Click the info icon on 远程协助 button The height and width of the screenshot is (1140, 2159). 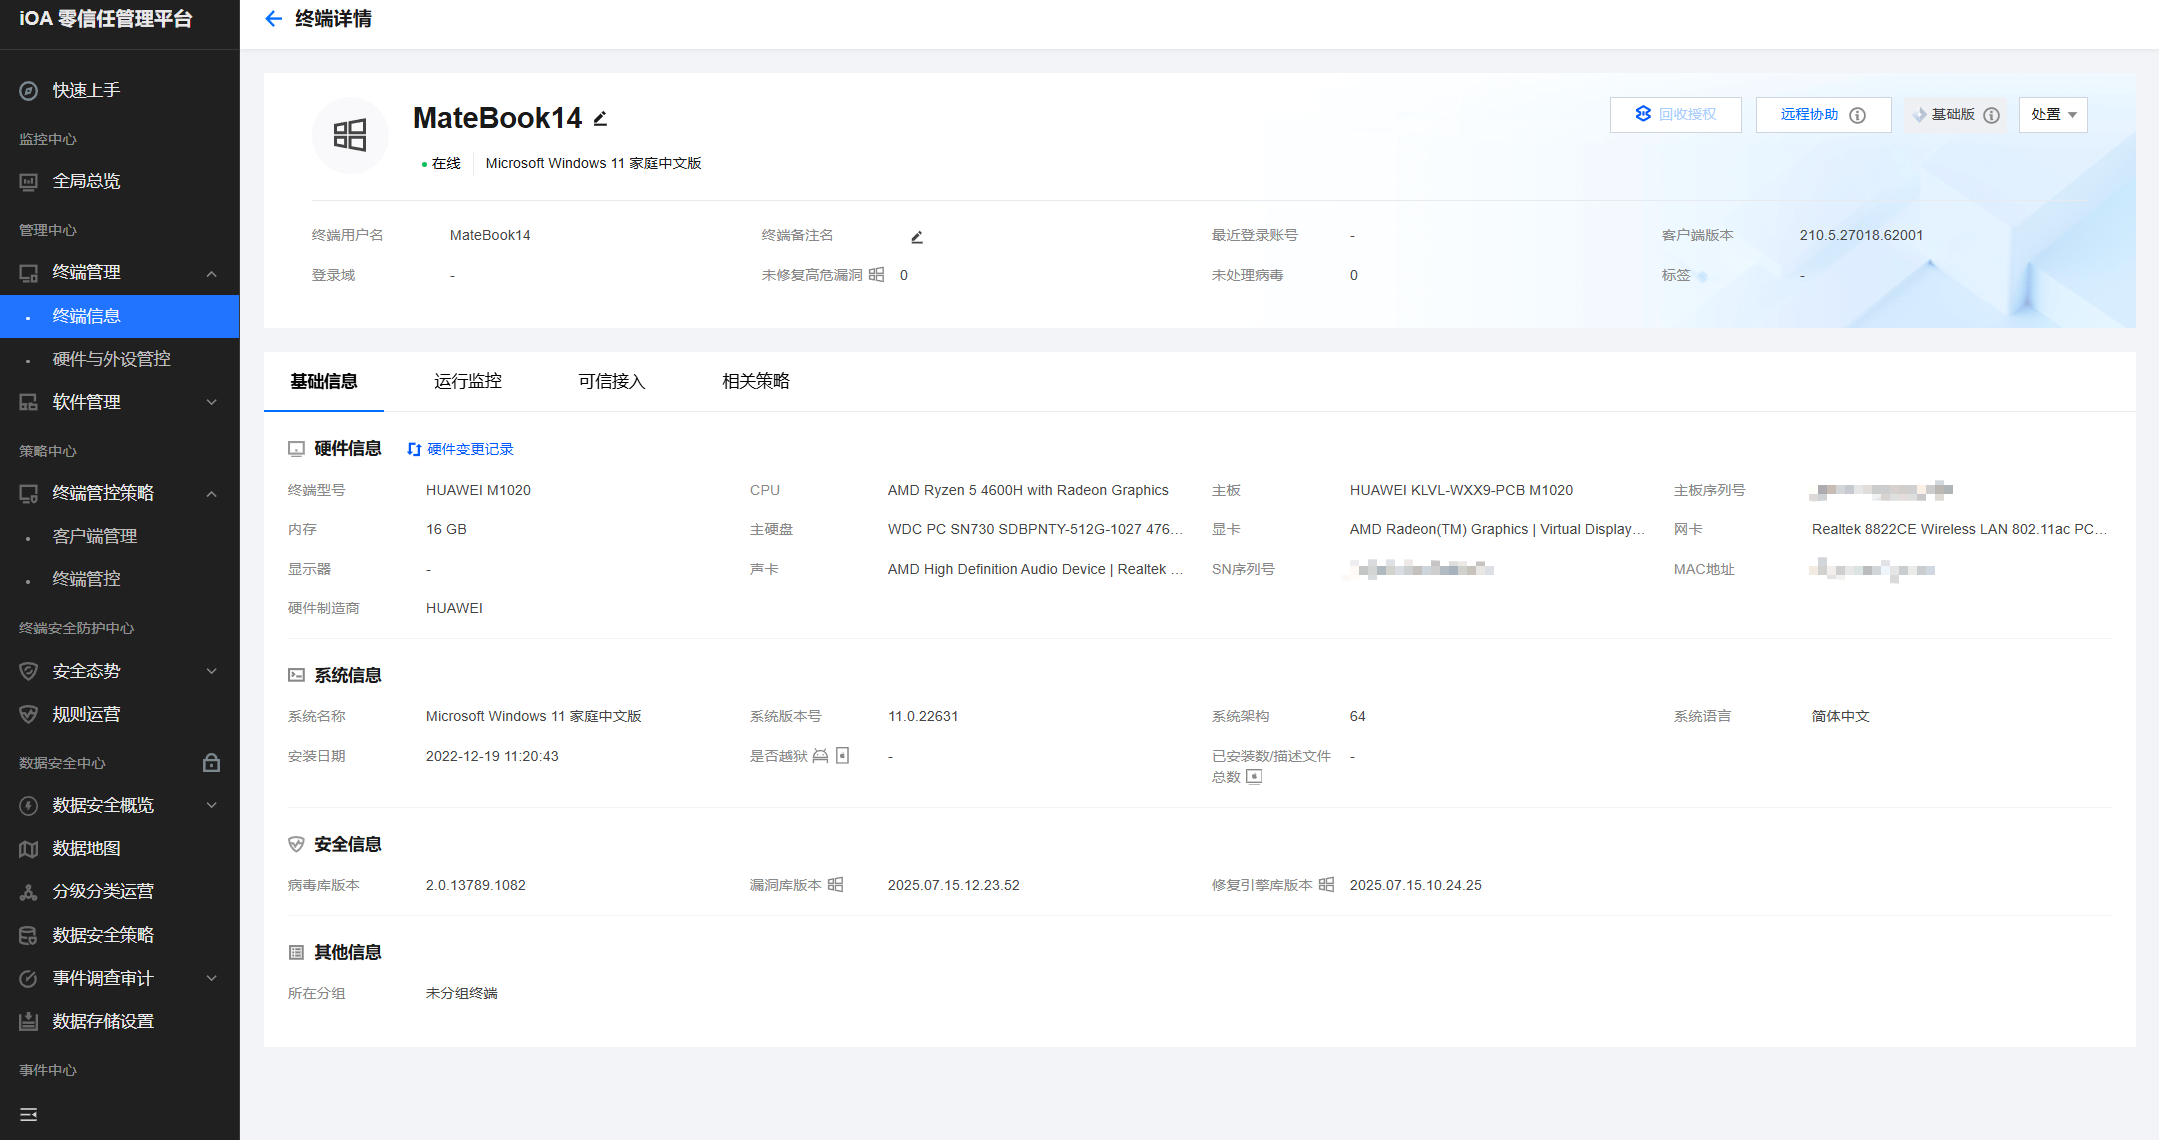1857,115
